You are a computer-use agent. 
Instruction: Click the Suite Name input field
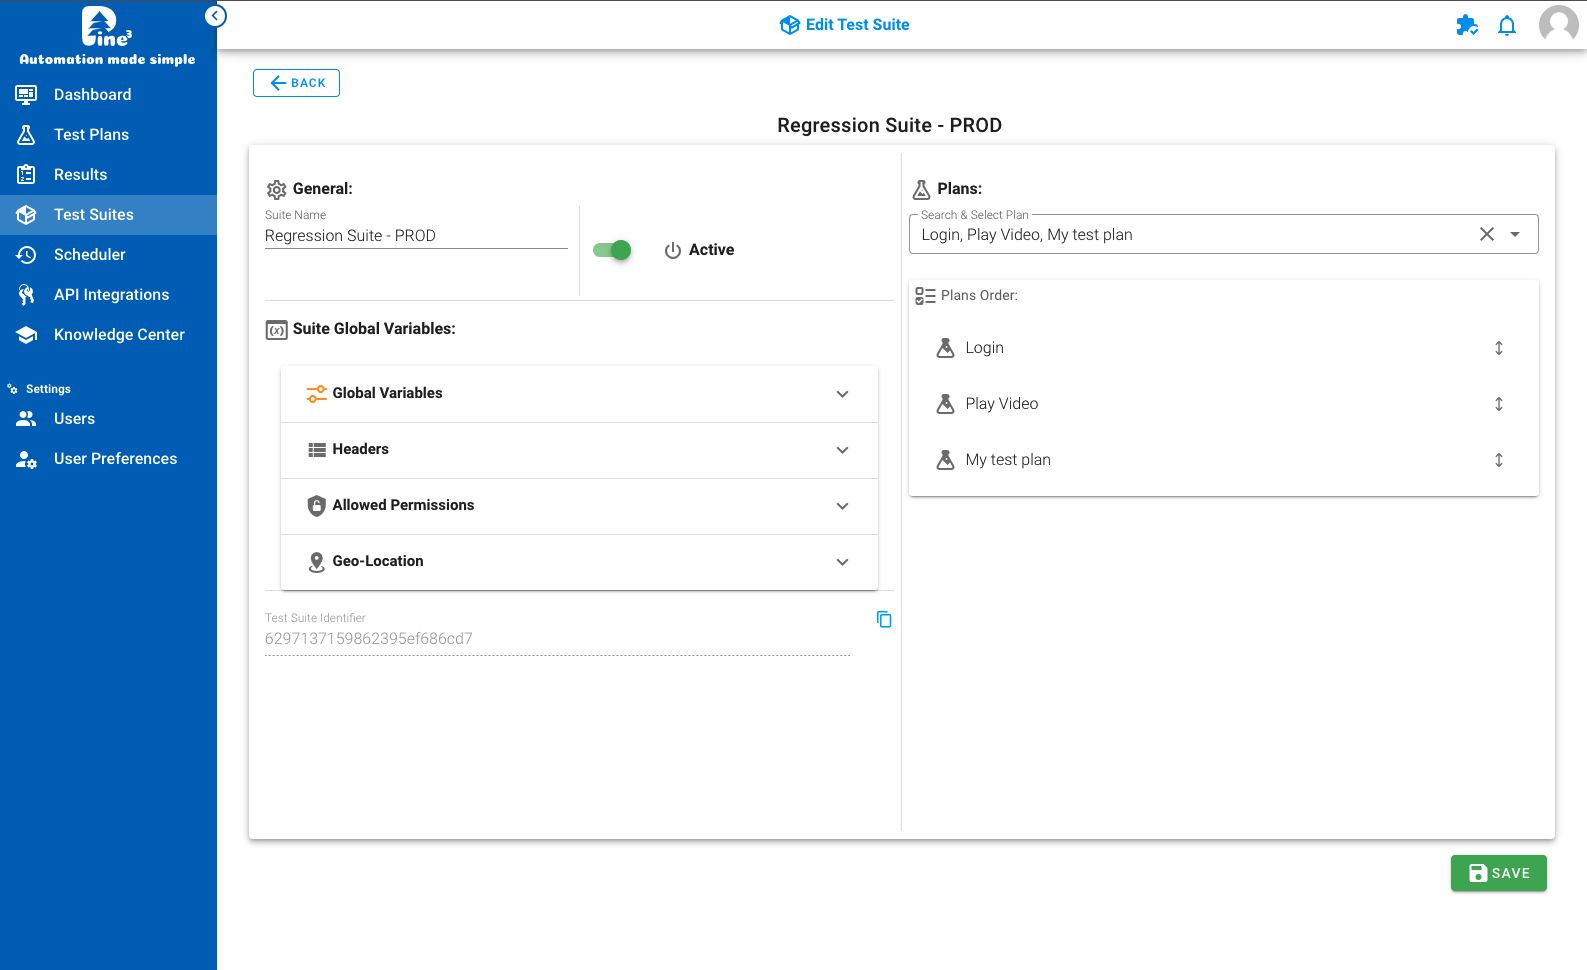pyautogui.click(x=415, y=236)
